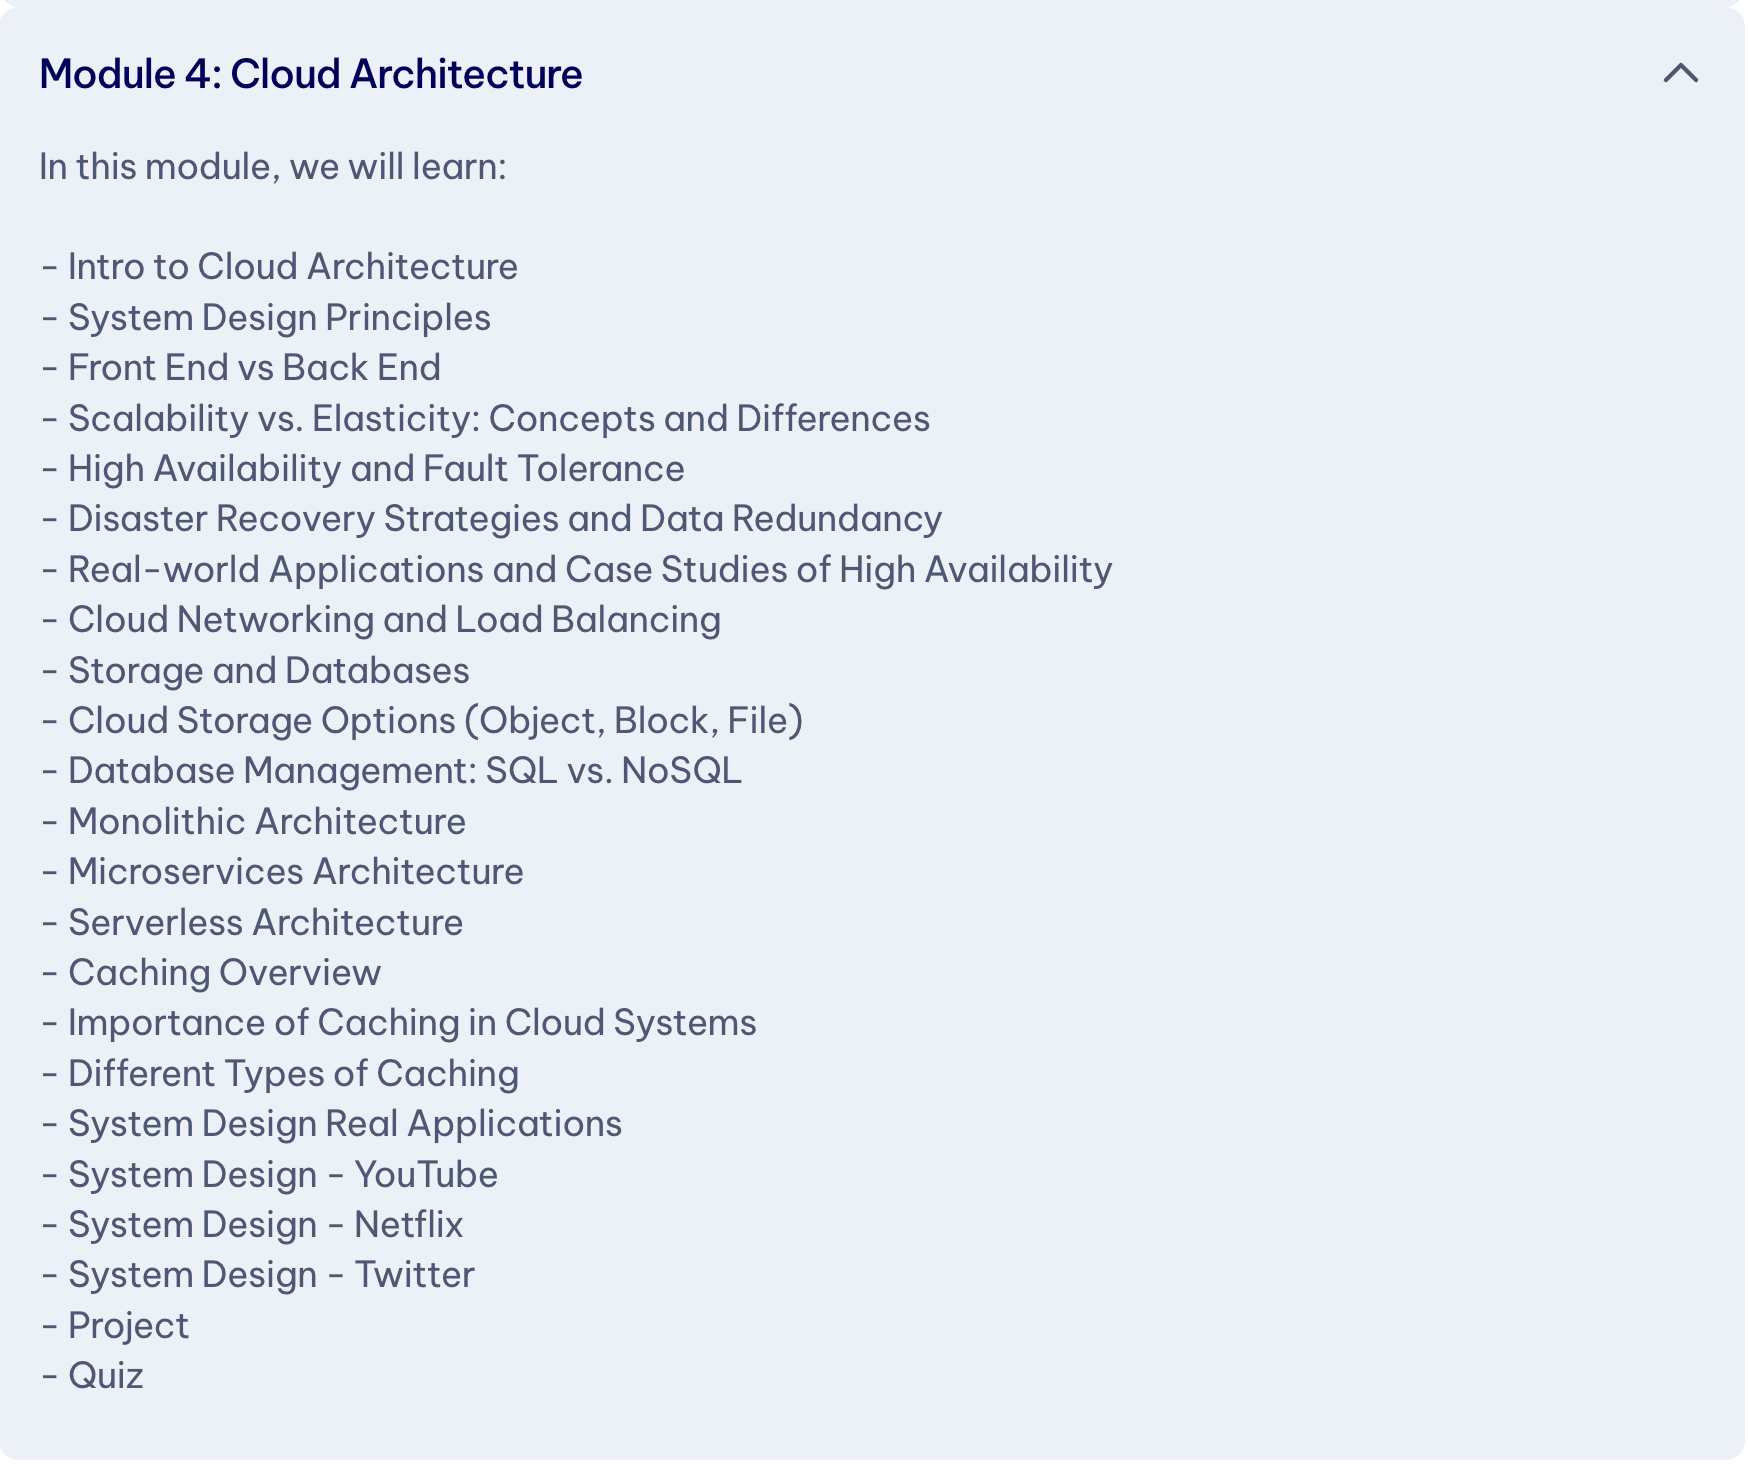Select 'In this module, we will learn:' text
Image resolution: width=1748 pixels, height=1472 pixels.
(273, 167)
